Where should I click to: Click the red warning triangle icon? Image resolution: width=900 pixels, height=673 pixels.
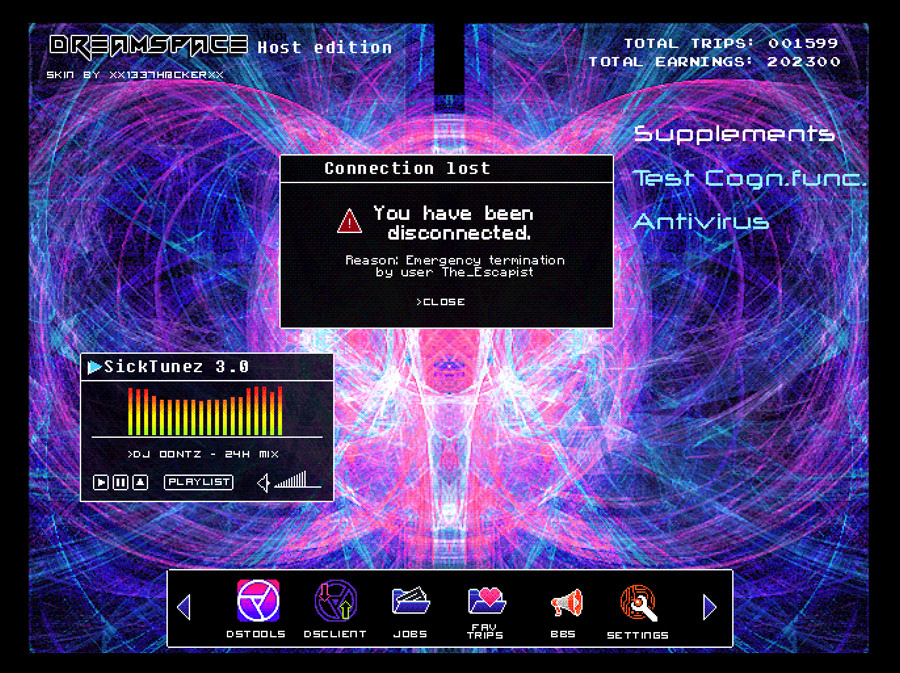point(349,221)
